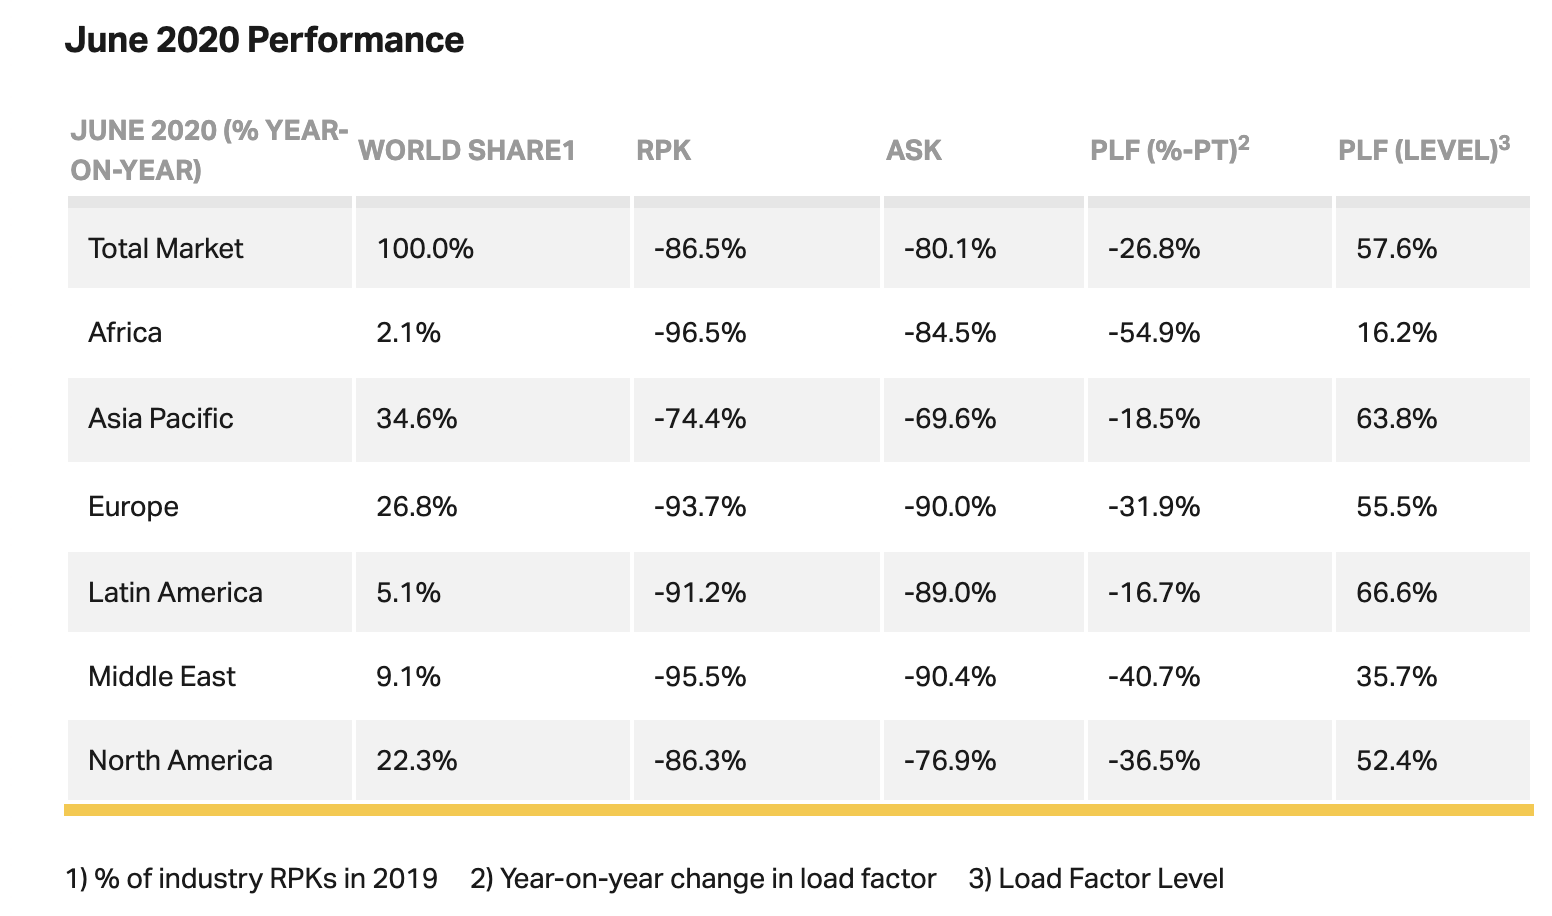
Task: Click the Asia Pacific row label
Action: coord(161,418)
